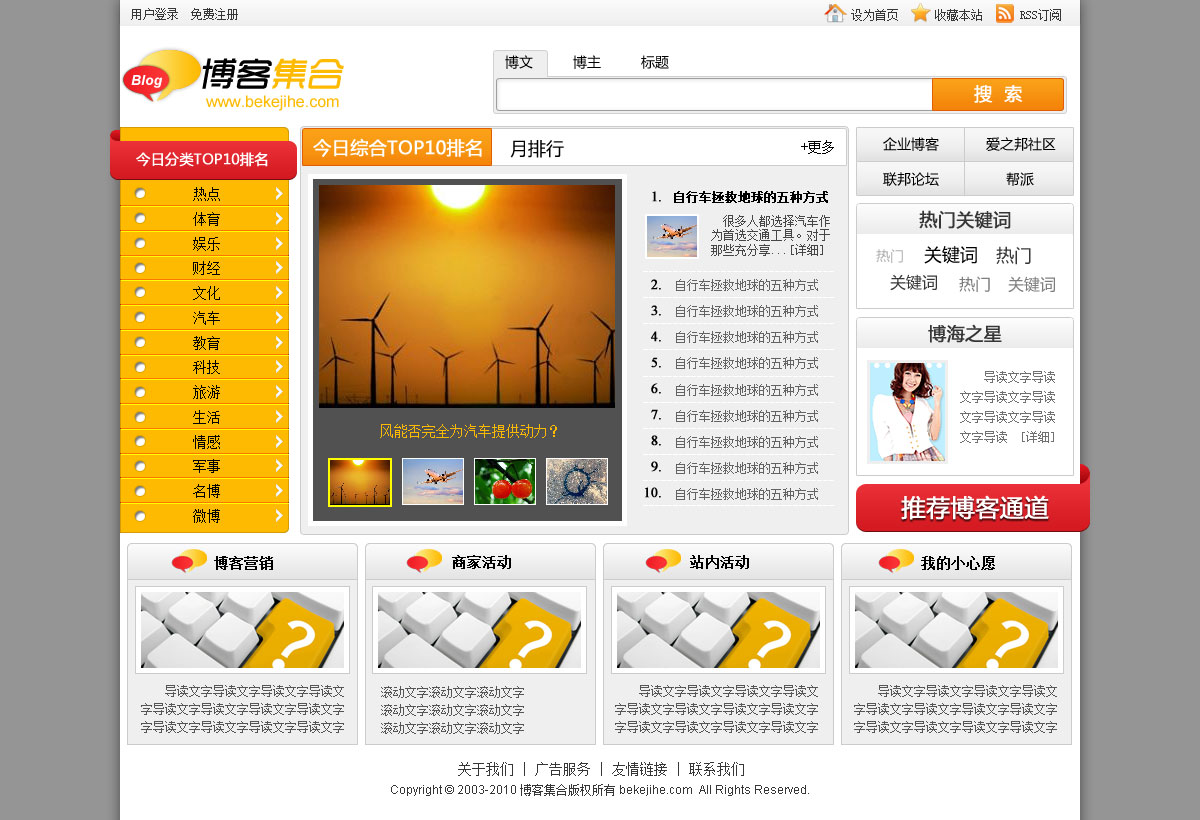Open the 广告服务 footer link
Screen dimensions: 1200x820
562,769
